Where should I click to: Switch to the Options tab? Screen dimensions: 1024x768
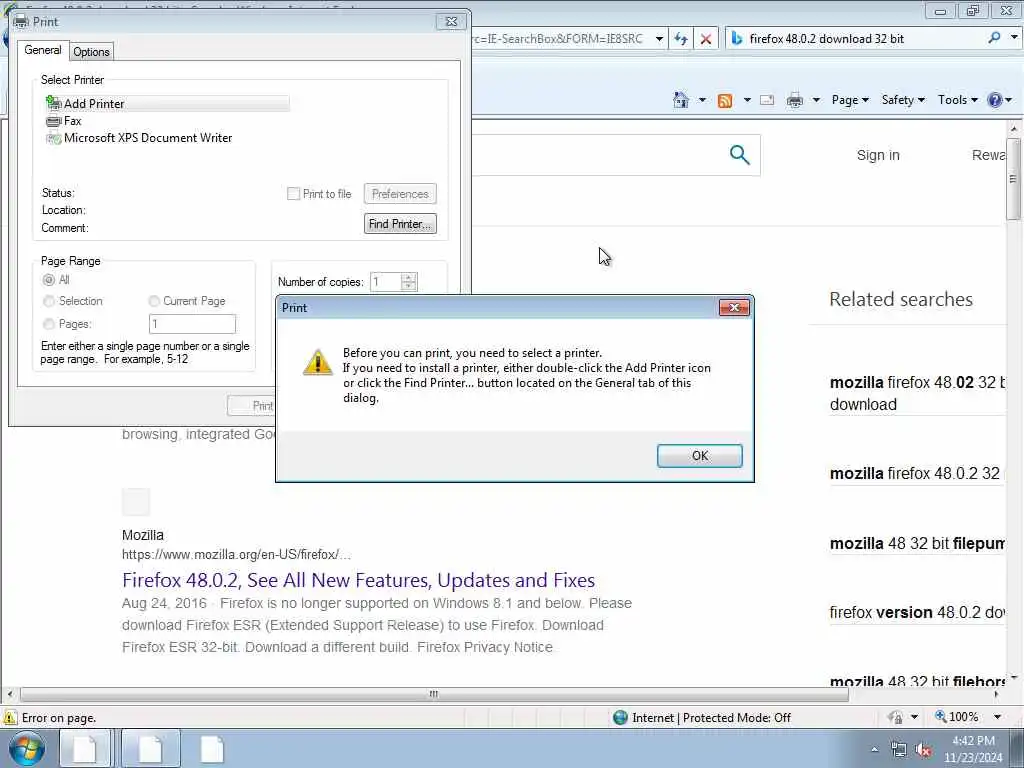click(x=91, y=52)
